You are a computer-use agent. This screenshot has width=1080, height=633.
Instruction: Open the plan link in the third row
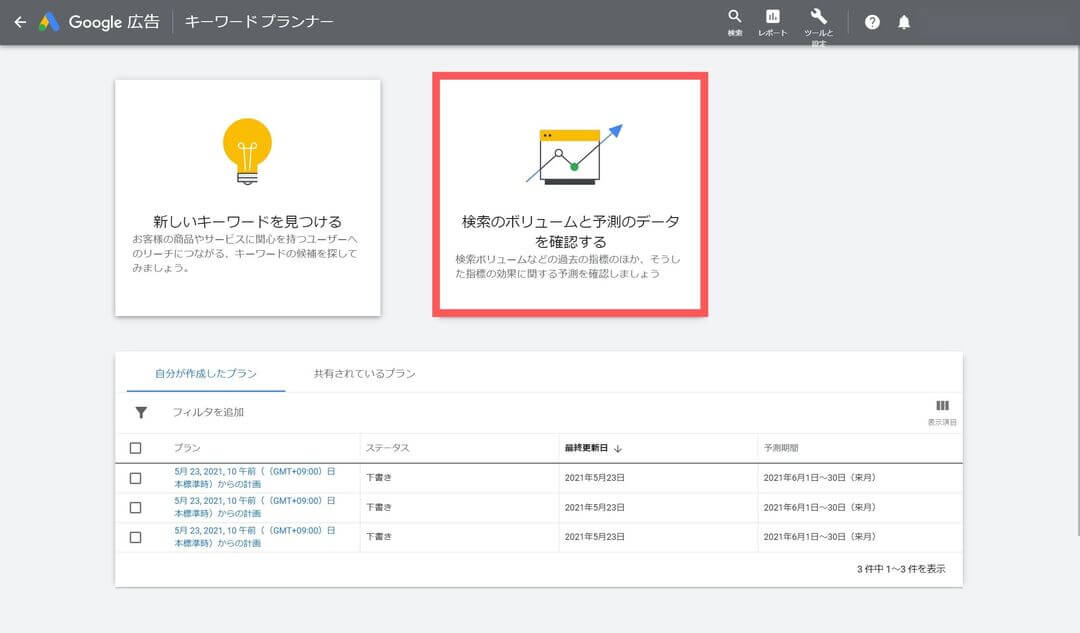coord(255,537)
